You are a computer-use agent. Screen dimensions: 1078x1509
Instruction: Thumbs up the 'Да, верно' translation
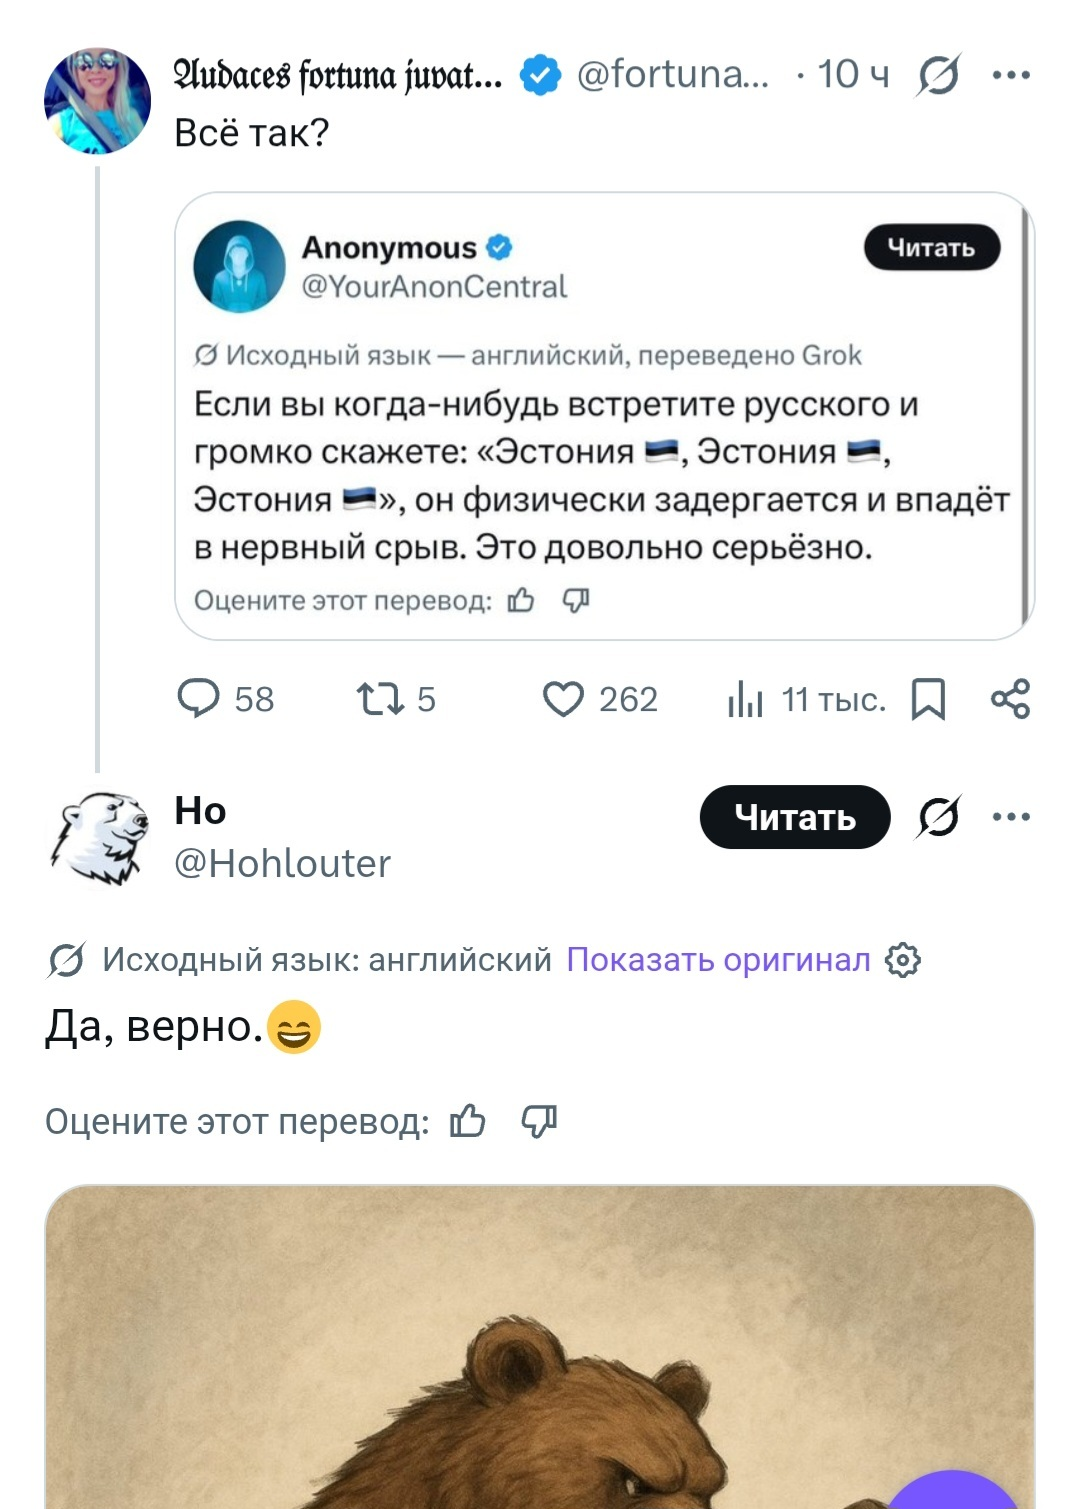467,1122
